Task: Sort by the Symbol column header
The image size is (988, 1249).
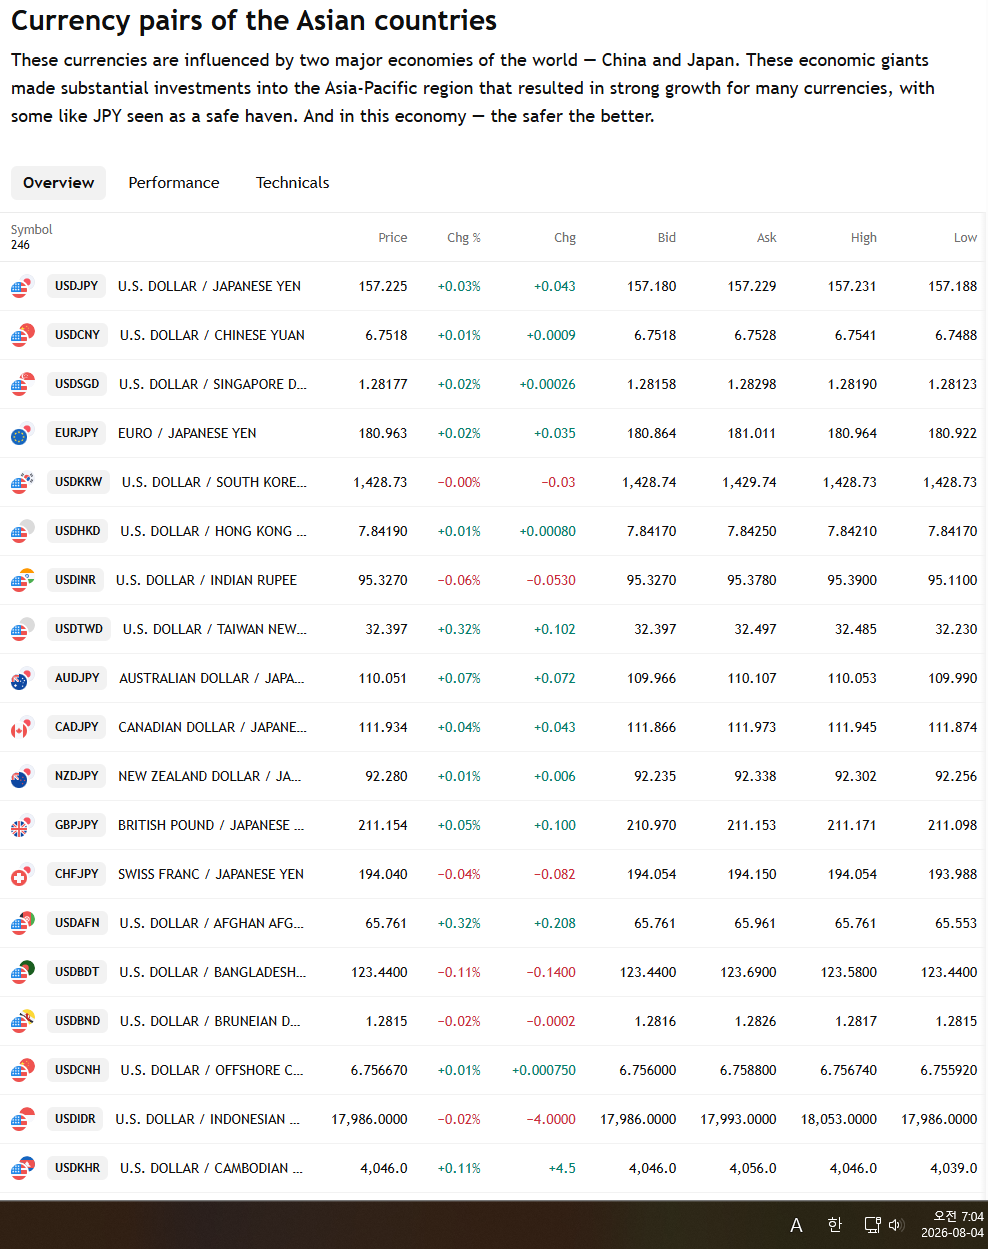Action: [32, 230]
